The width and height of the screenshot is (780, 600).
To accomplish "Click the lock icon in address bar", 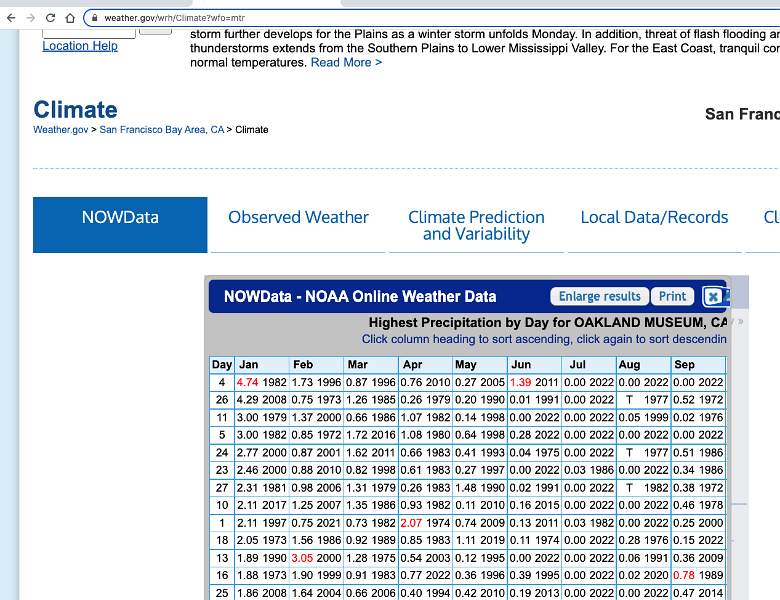I will pos(95,18).
